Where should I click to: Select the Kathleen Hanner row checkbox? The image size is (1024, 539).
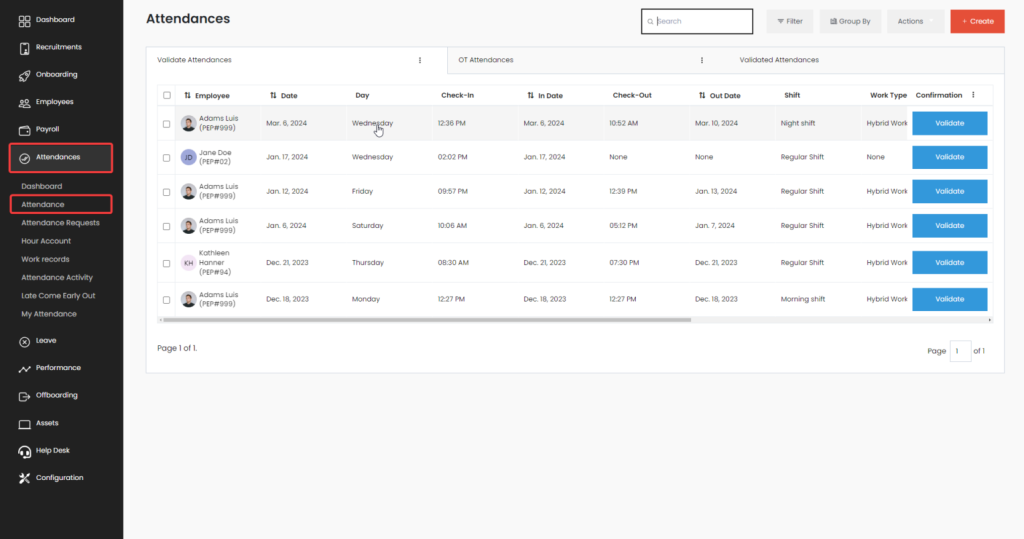[167, 263]
